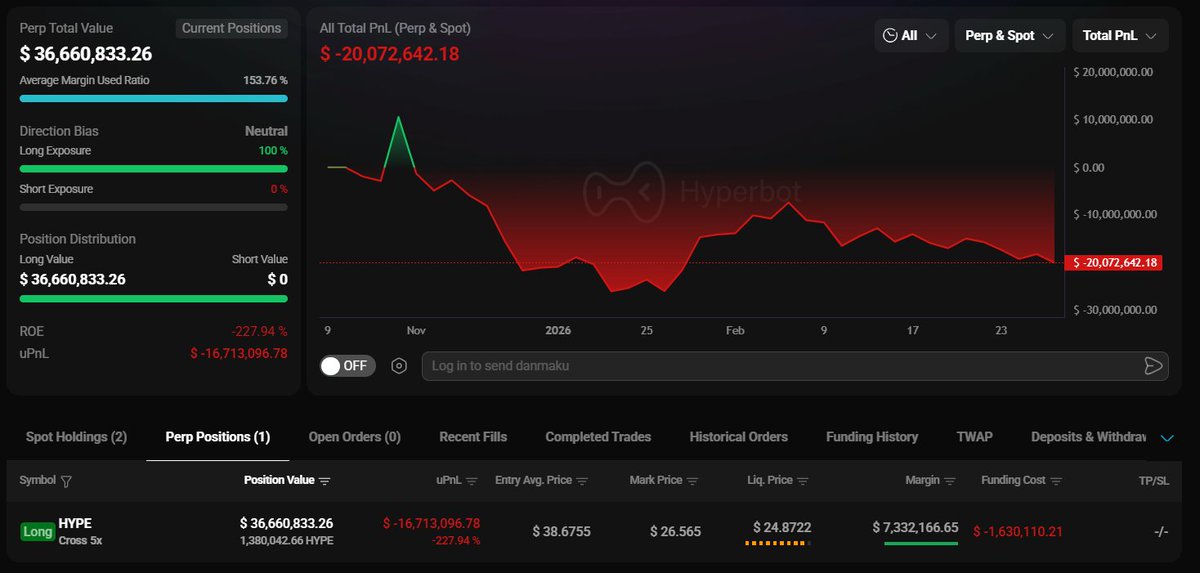Click the Neutral direction bias label
Image resolution: width=1200 pixels, height=573 pixels.
(x=266, y=131)
